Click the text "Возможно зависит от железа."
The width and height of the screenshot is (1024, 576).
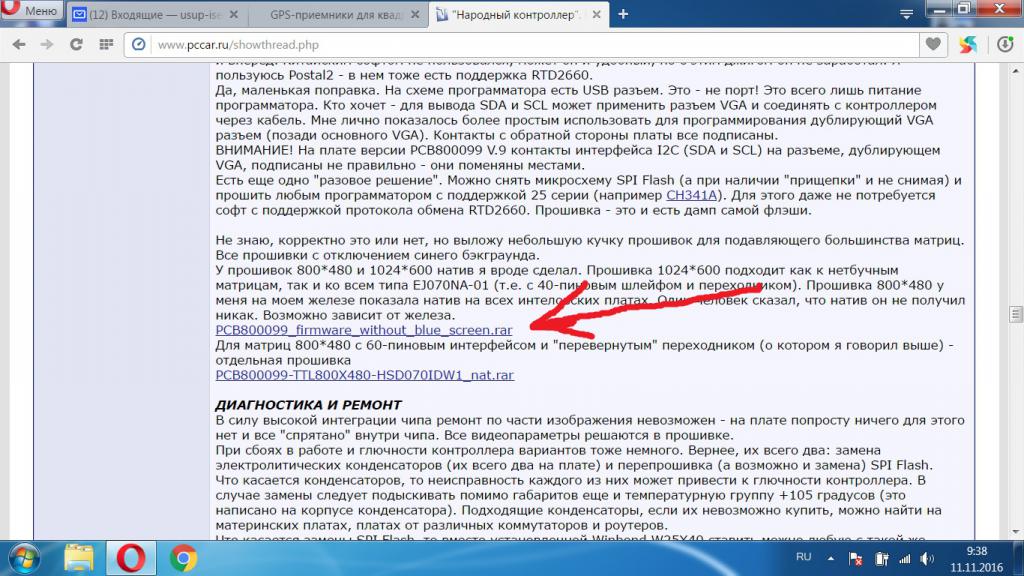(x=360, y=315)
